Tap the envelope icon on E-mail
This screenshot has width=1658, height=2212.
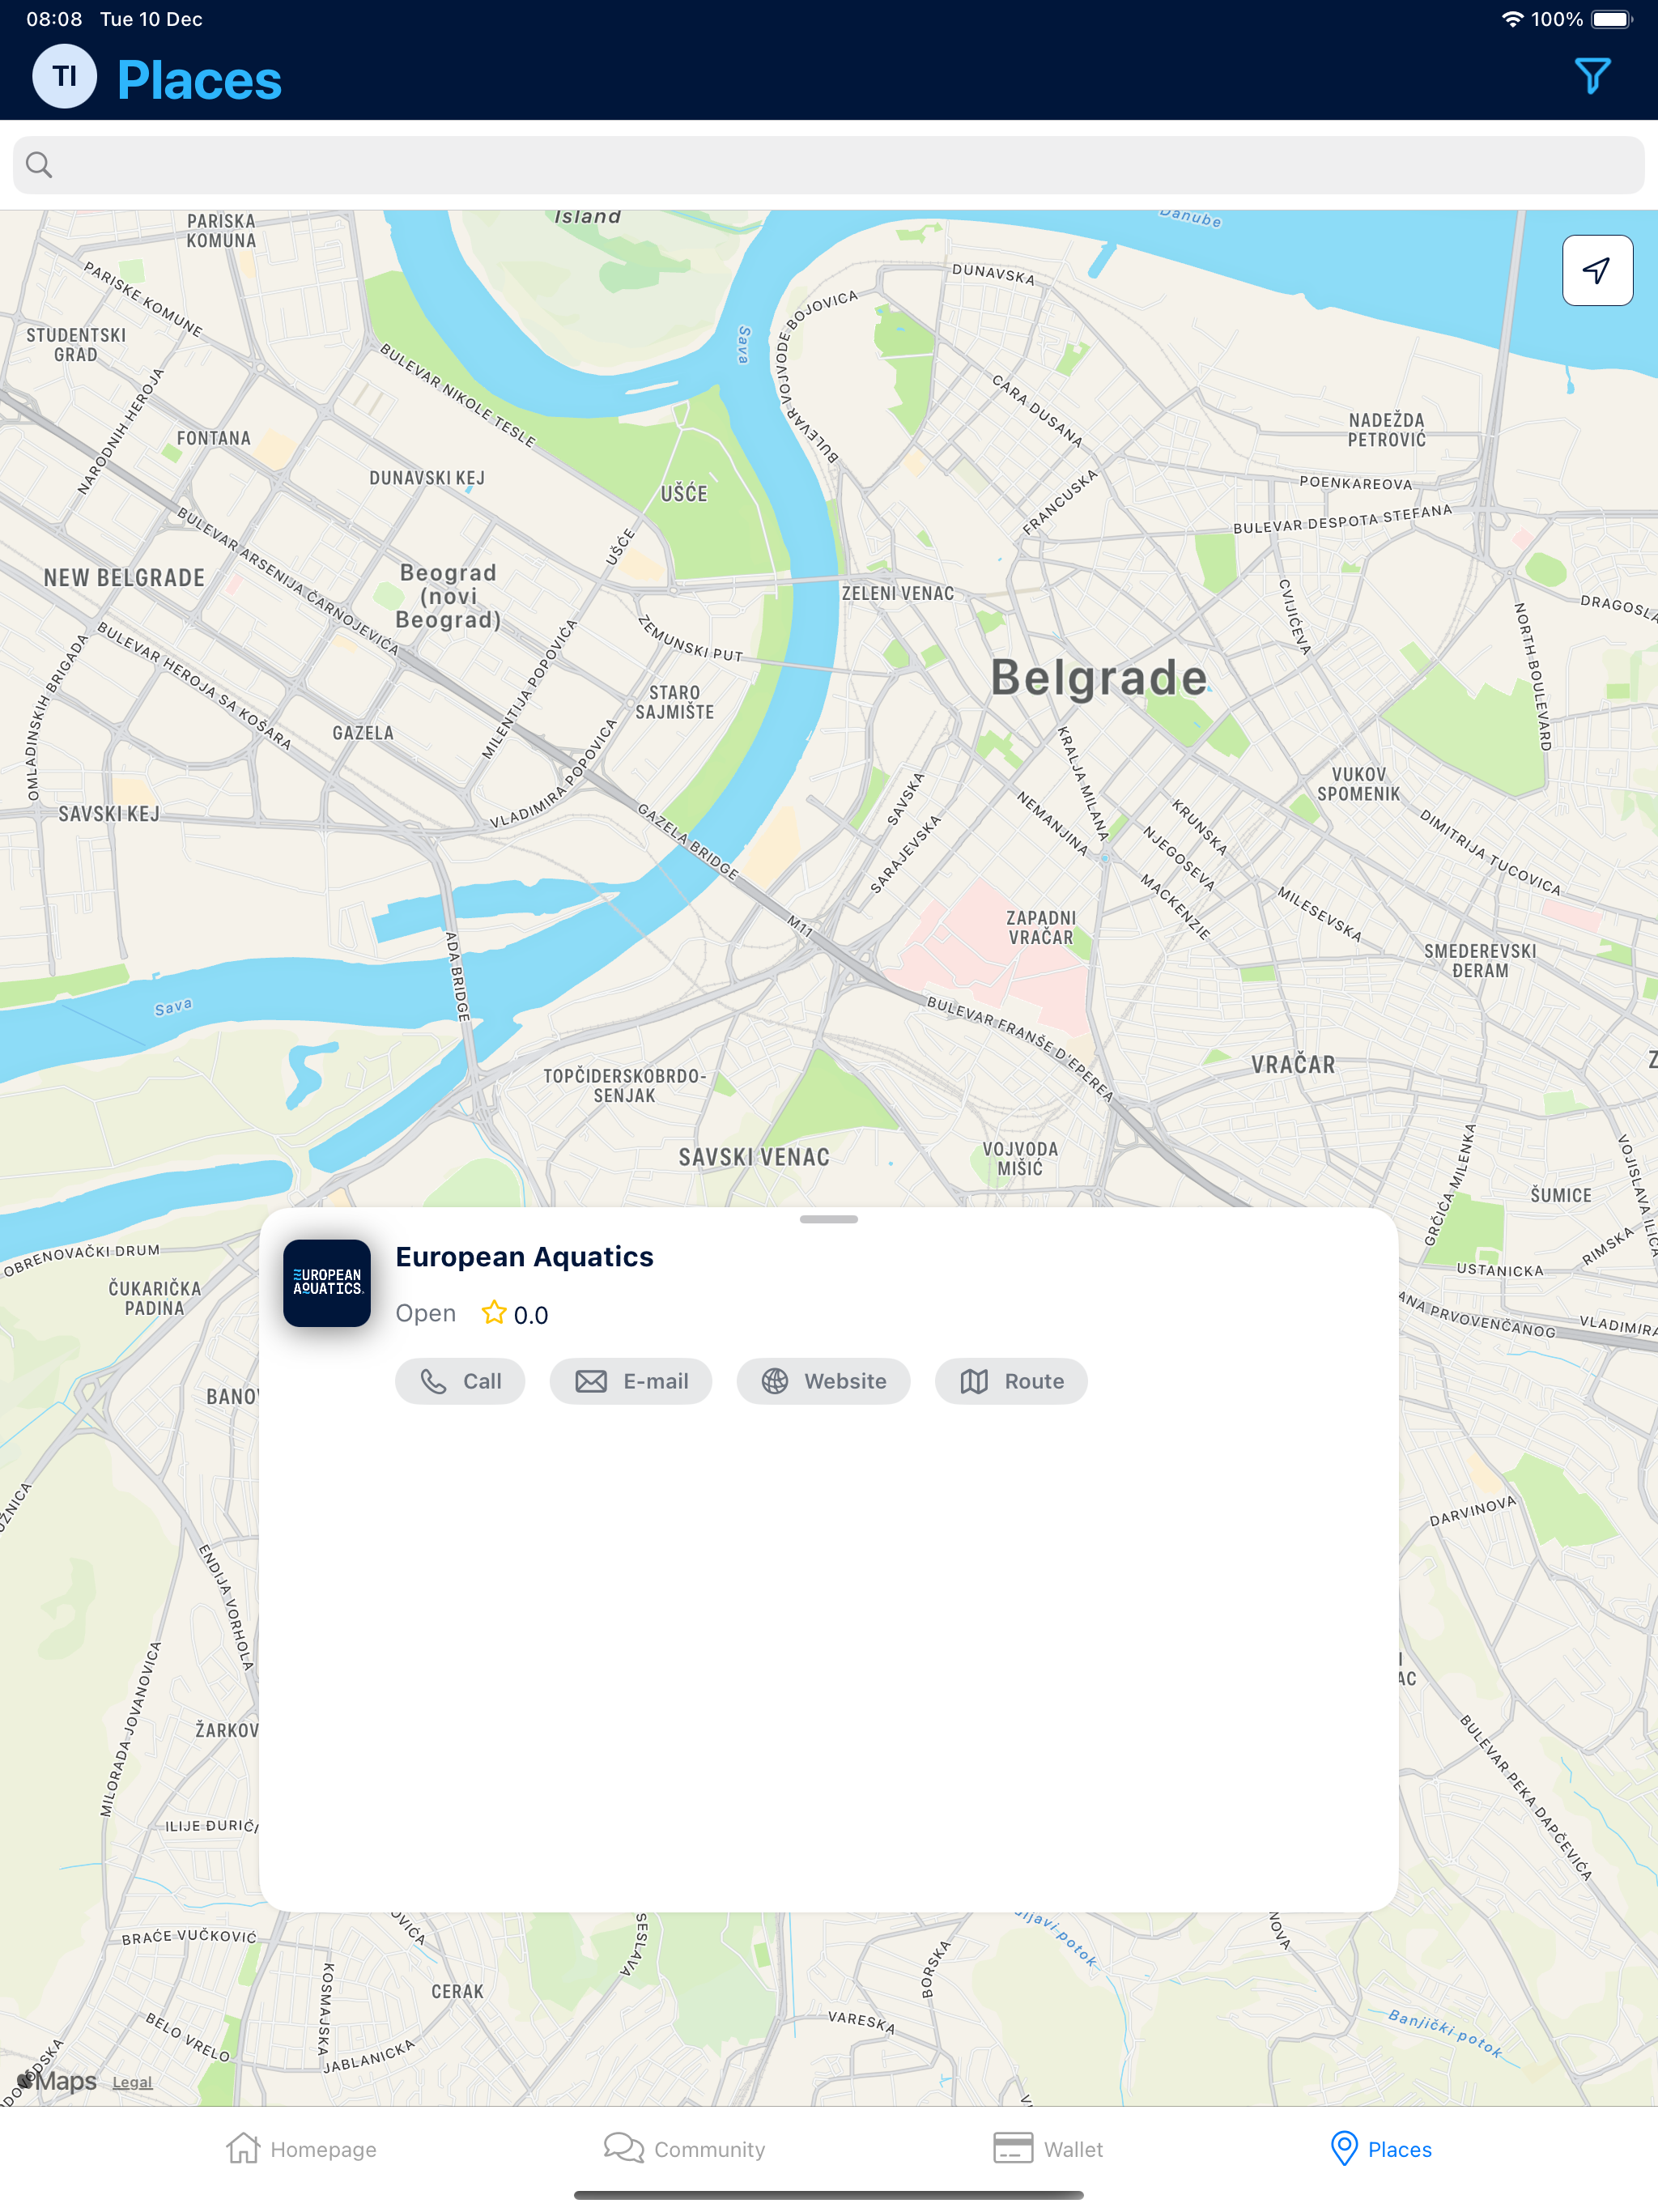[x=591, y=1381]
